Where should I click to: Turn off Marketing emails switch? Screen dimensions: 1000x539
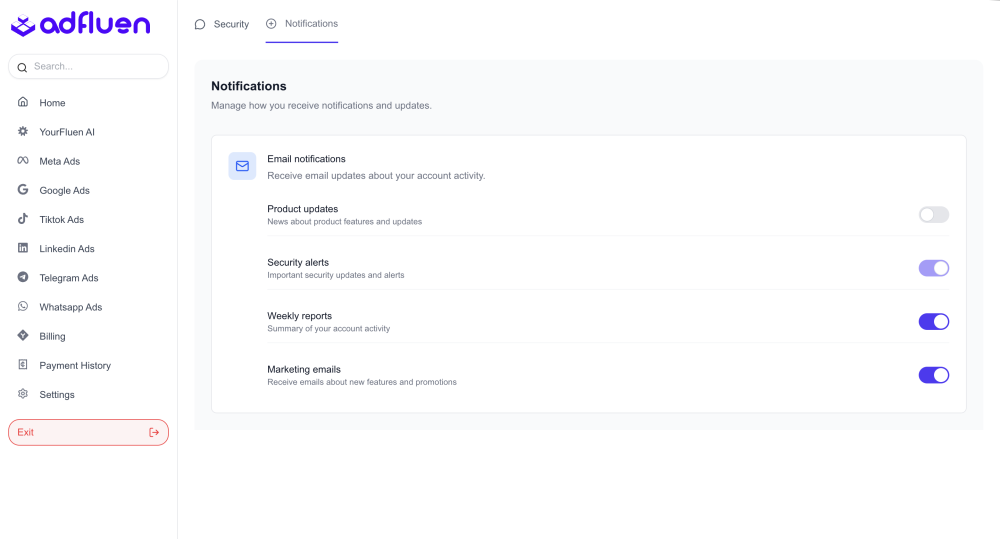pyautogui.click(x=933, y=375)
